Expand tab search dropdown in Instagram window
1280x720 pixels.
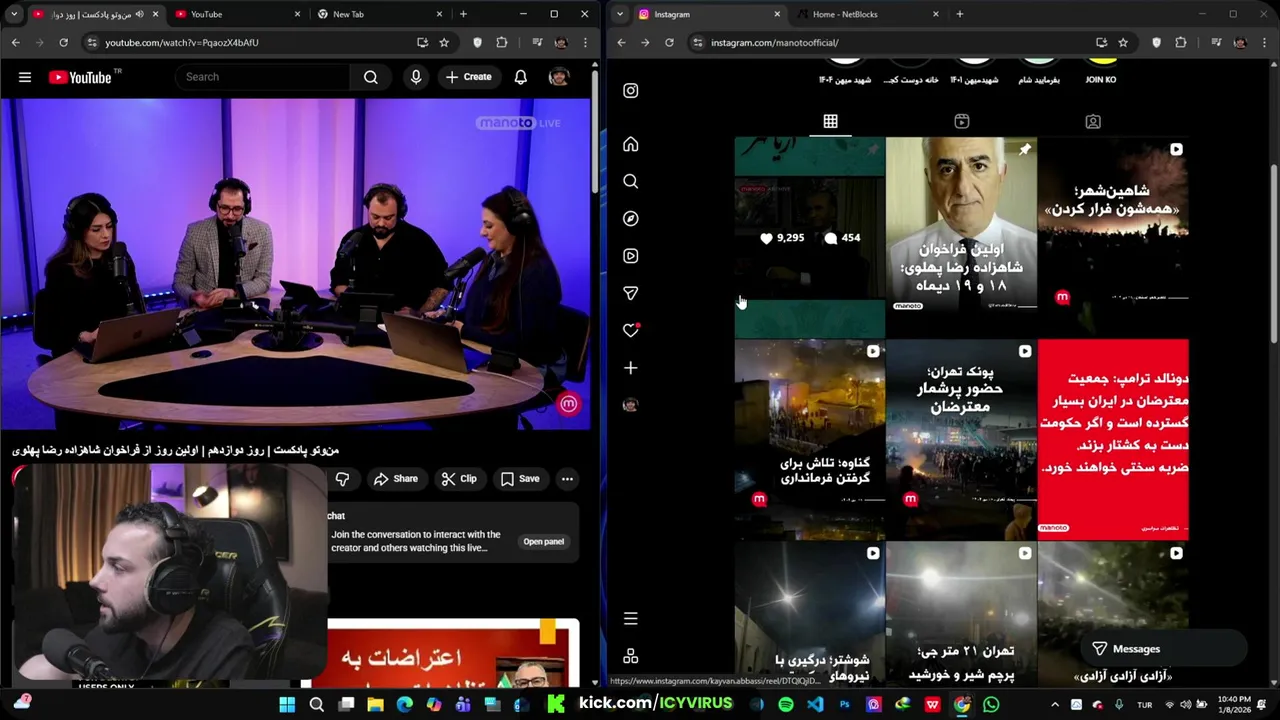tap(620, 14)
